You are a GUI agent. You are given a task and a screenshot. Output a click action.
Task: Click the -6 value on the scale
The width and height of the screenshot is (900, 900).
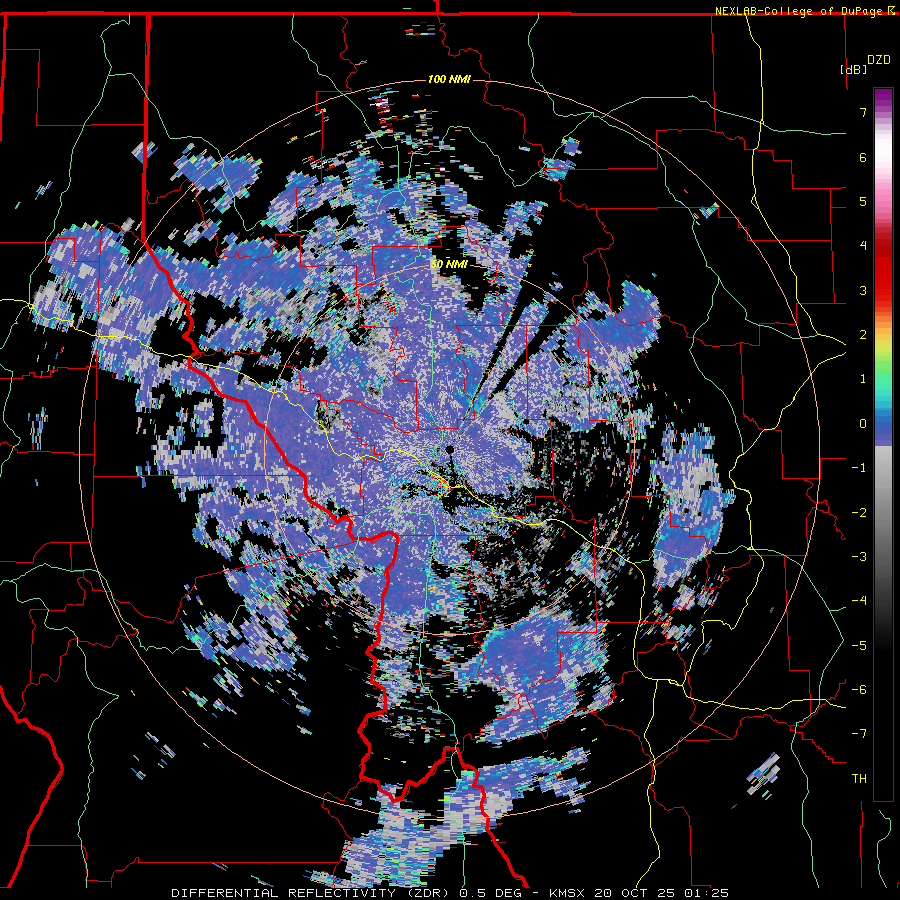(x=859, y=690)
